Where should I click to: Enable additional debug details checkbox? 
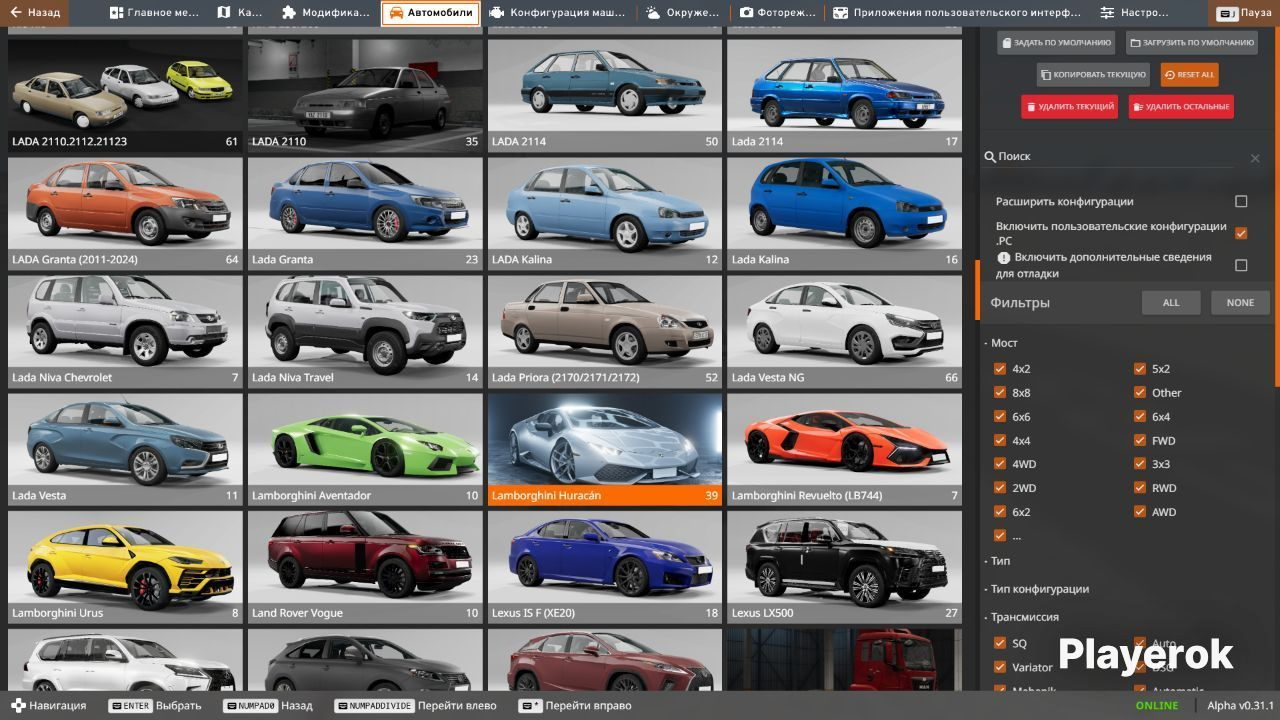pos(1241,266)
